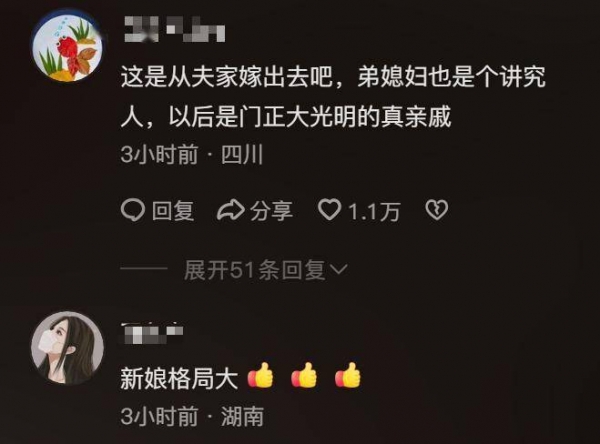Tap the 3小时前 · 湖南 timestamp

(192, 416)
